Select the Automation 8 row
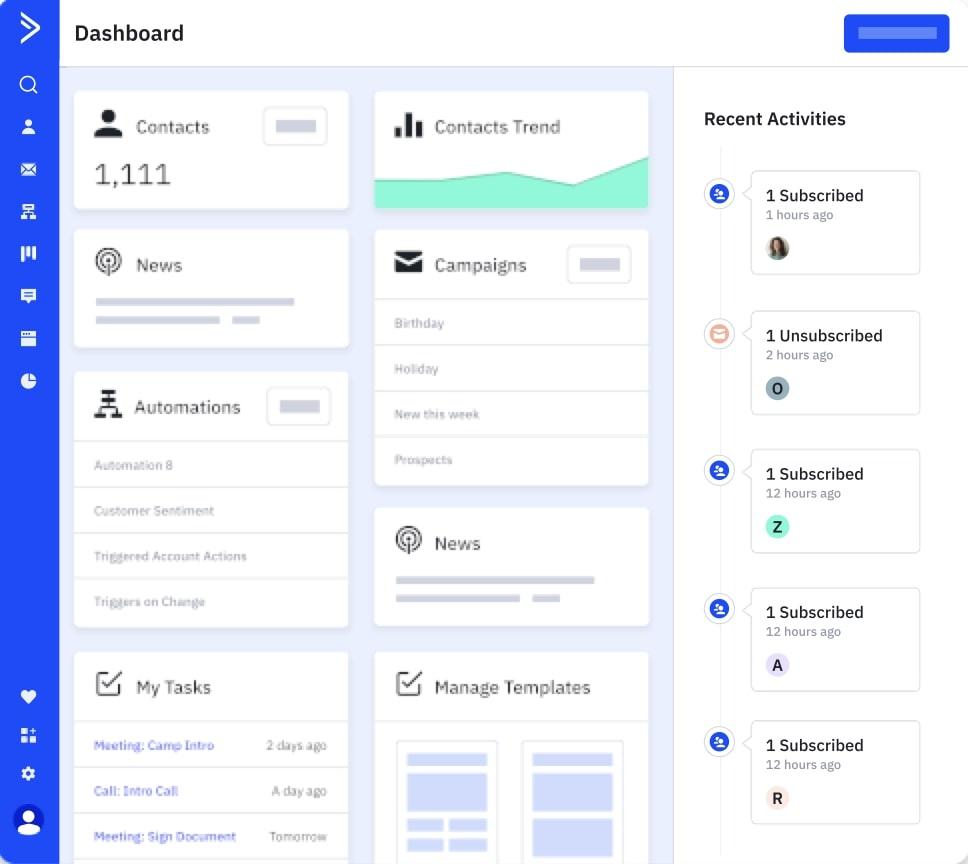 (x=211, y=465)
